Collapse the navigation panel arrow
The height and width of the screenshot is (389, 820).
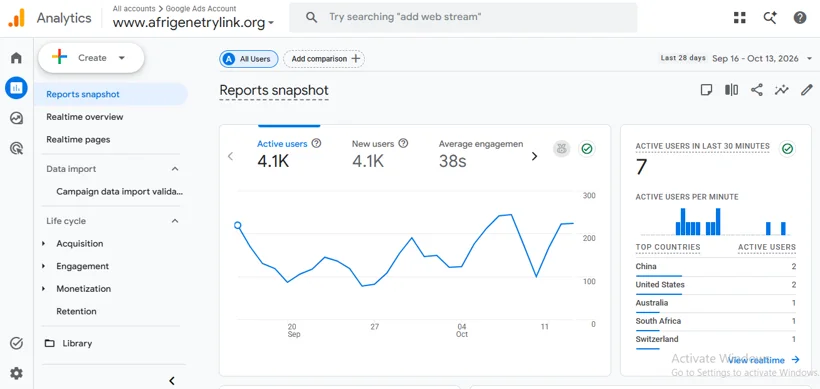pyautogui.click(x=172, y=381)
